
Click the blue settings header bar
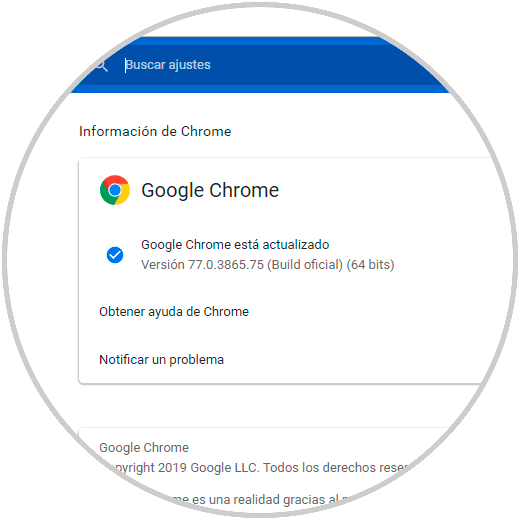(x=260, y=65)
